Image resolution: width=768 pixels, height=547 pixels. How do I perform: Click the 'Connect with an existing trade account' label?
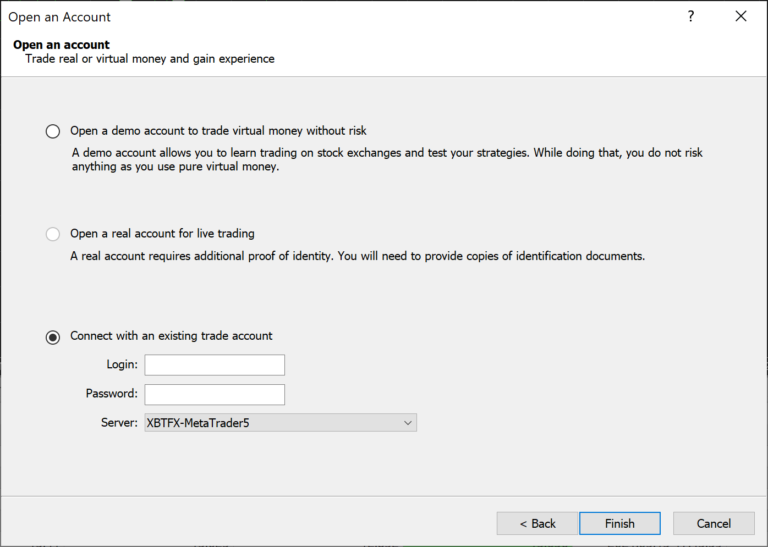click(171, 336)
